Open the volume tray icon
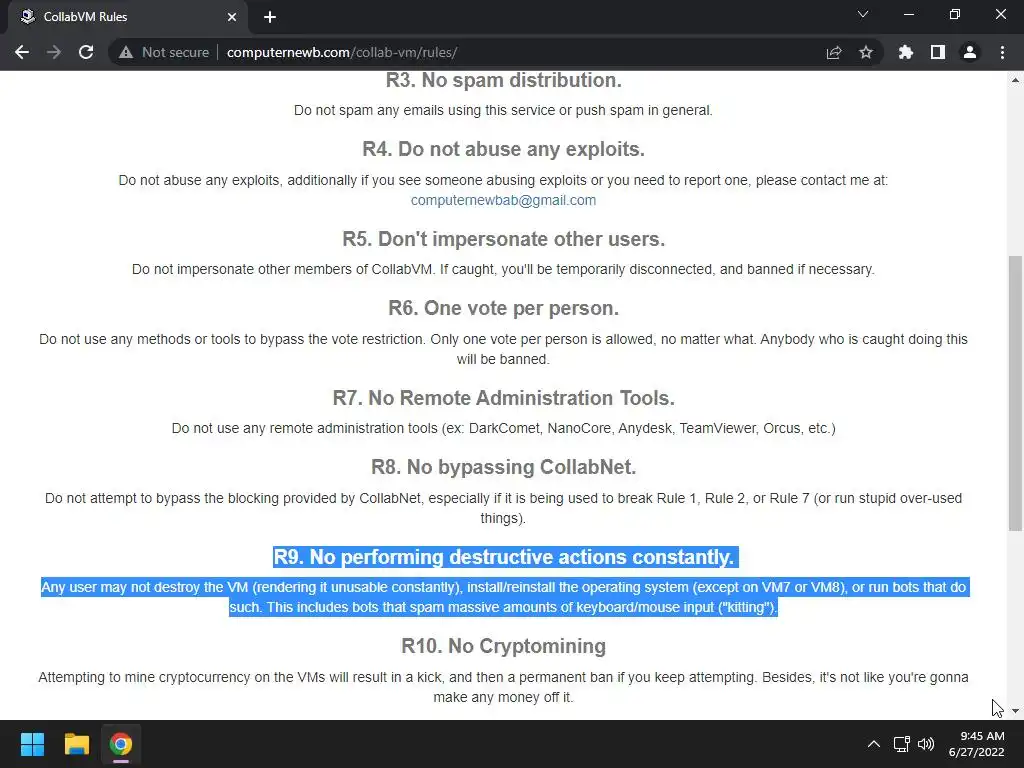 tap(926, 744)
